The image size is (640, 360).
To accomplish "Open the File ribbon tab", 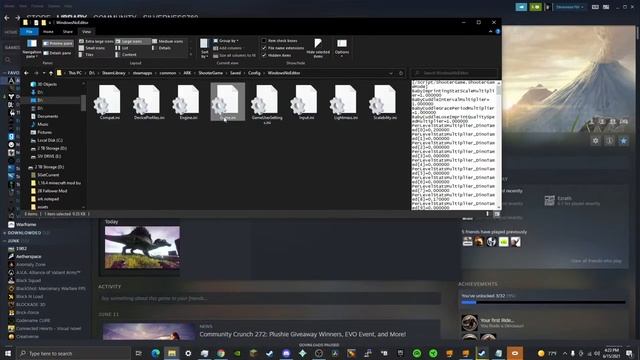I will point(29,31).
